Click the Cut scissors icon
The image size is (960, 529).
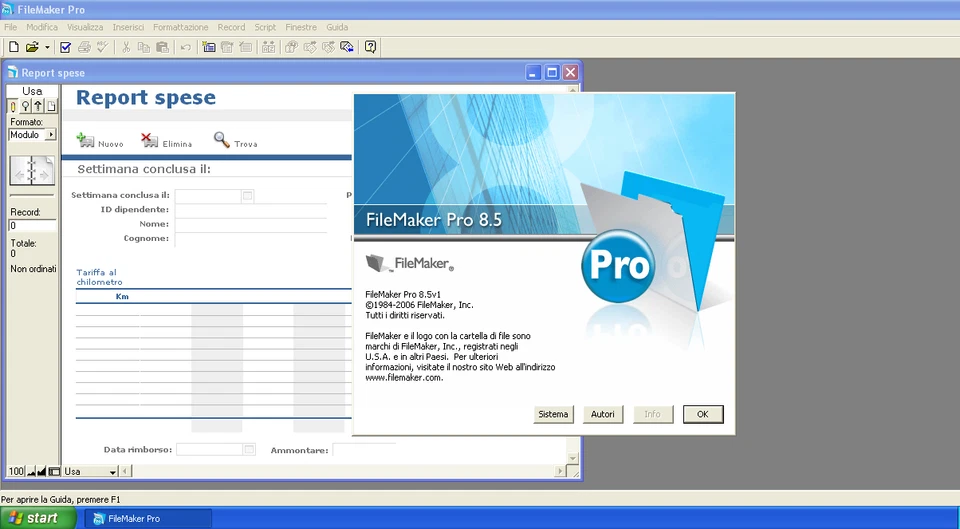pyautogui.click(x=126, y=47)
